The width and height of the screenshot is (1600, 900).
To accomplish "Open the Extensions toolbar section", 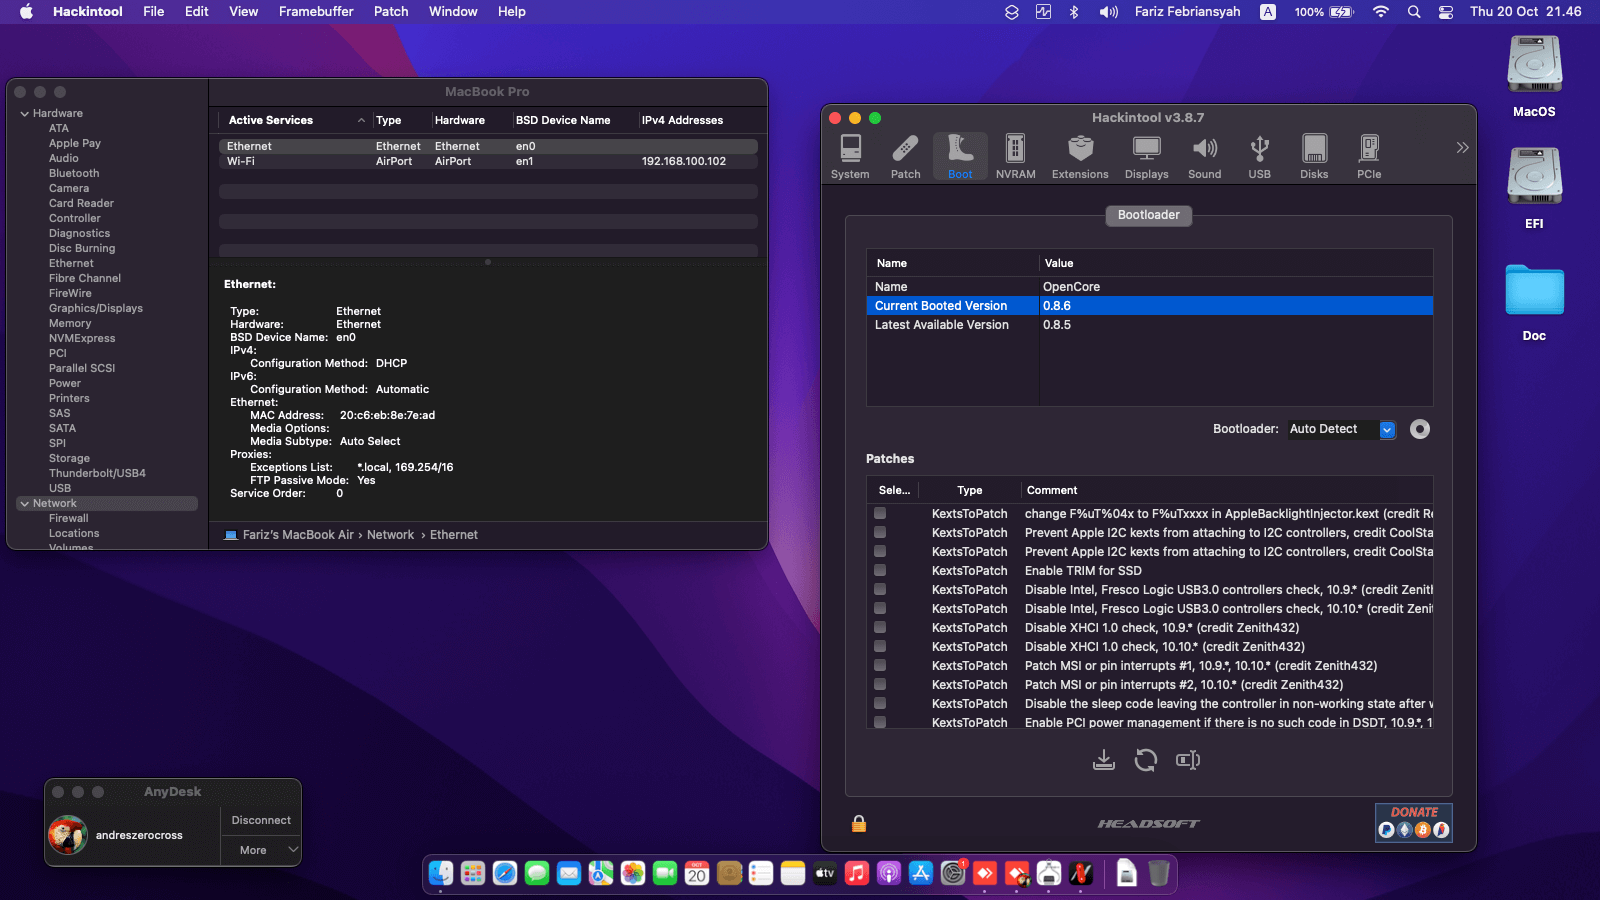I will click(1080, 157).
